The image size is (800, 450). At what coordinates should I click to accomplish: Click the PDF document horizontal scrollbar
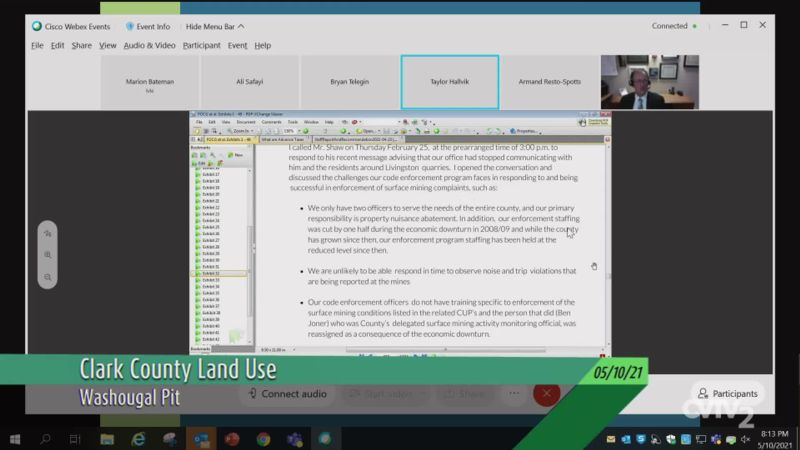445,350
